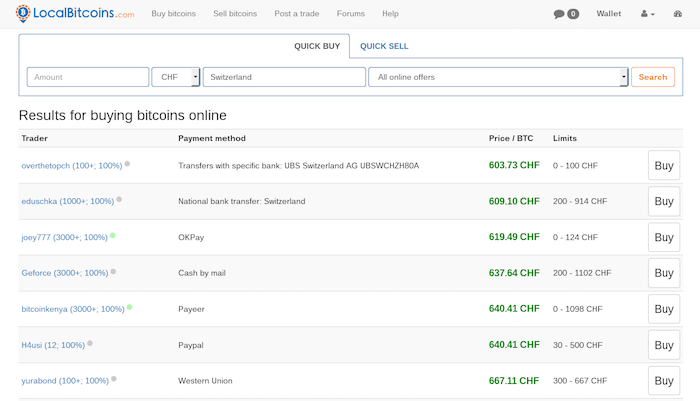Focus the Amount input field
700x401 pixels.
(88, 77)
